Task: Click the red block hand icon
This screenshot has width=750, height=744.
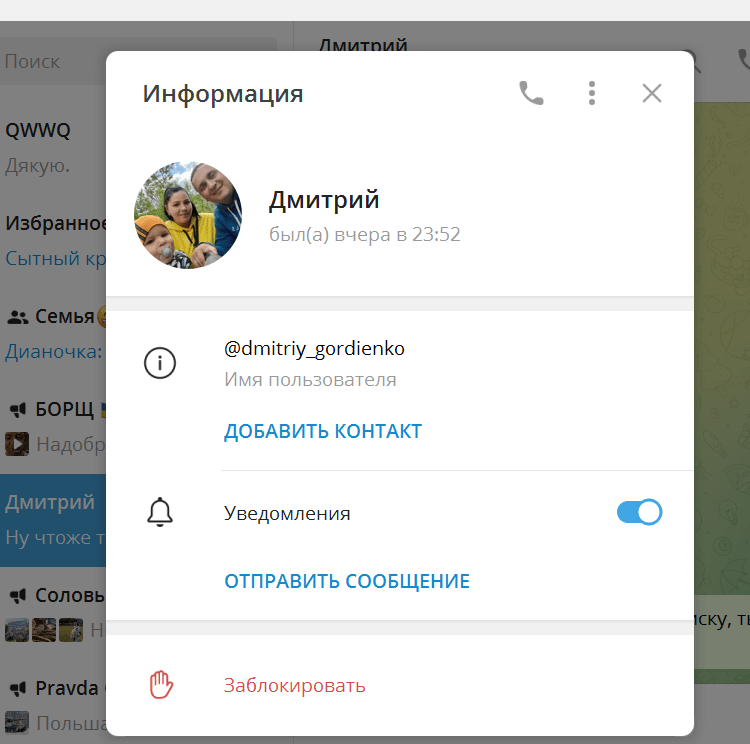Action: tap(161, 685)
